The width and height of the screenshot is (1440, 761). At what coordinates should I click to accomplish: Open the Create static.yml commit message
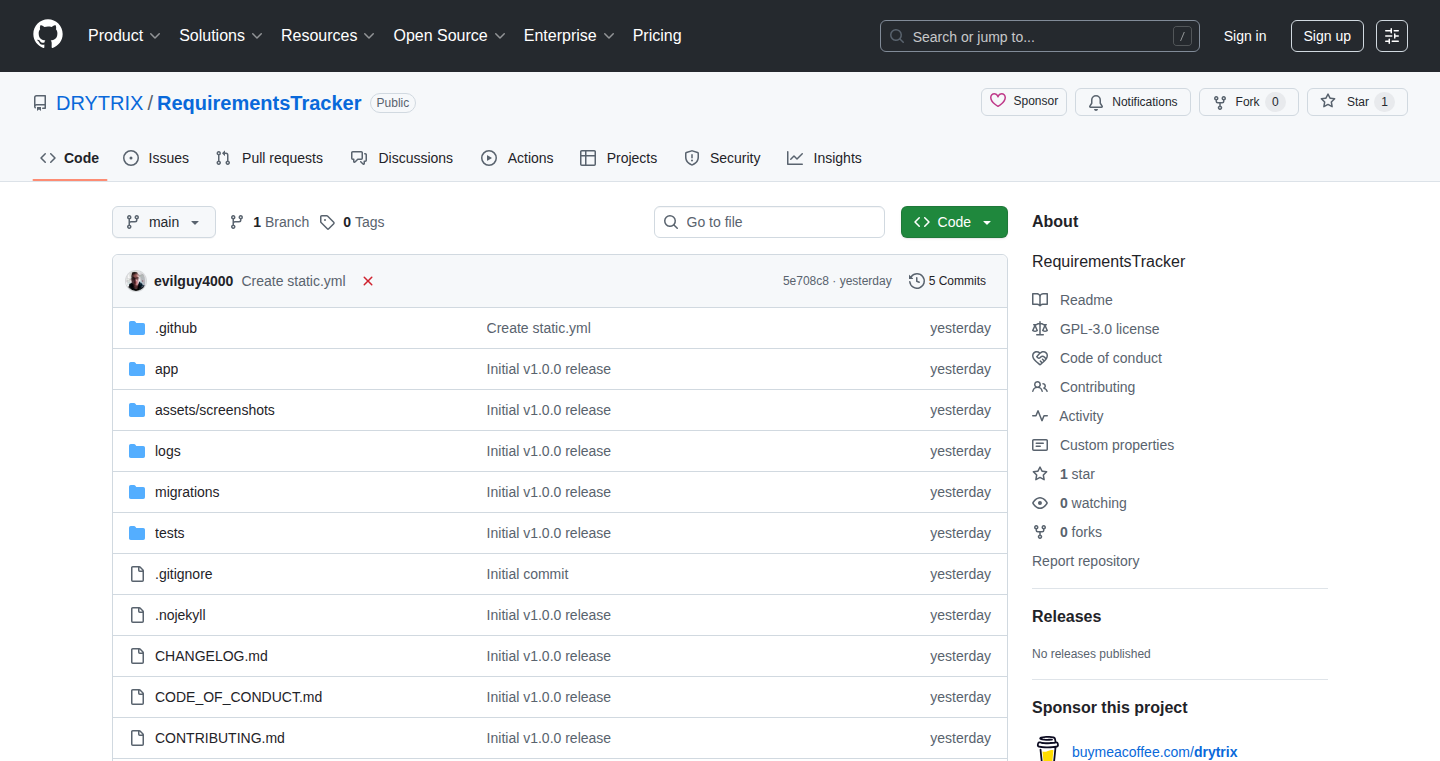click(294, 281)
